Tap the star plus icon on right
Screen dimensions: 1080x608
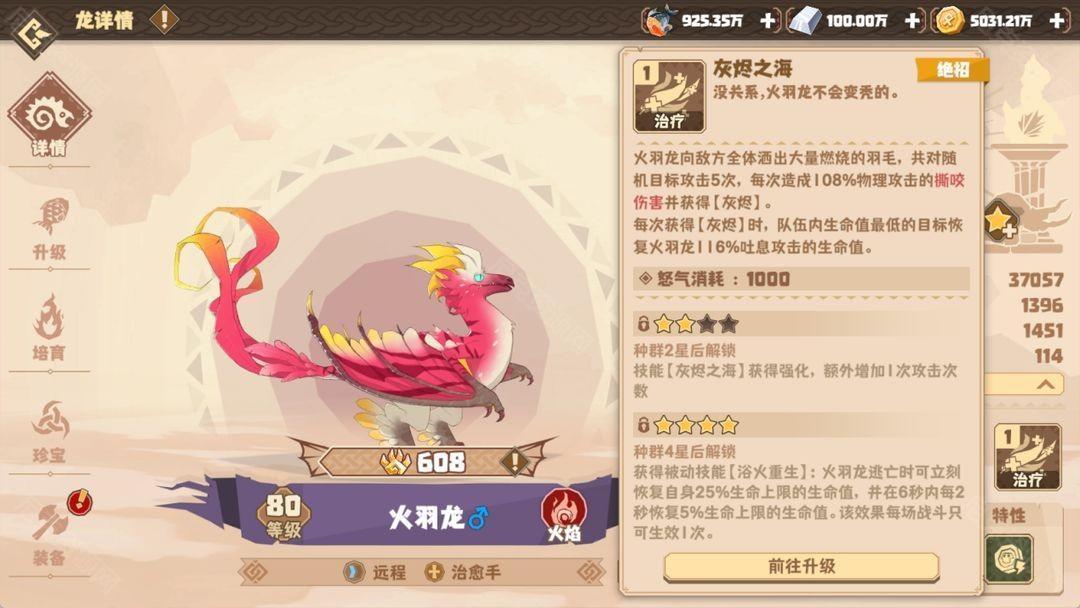(1000, 221)
